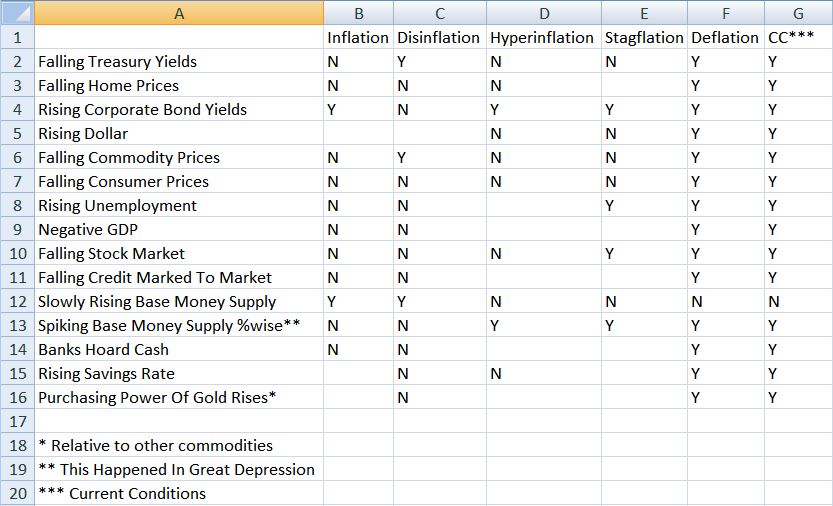Select column E header

coord(644,13)
